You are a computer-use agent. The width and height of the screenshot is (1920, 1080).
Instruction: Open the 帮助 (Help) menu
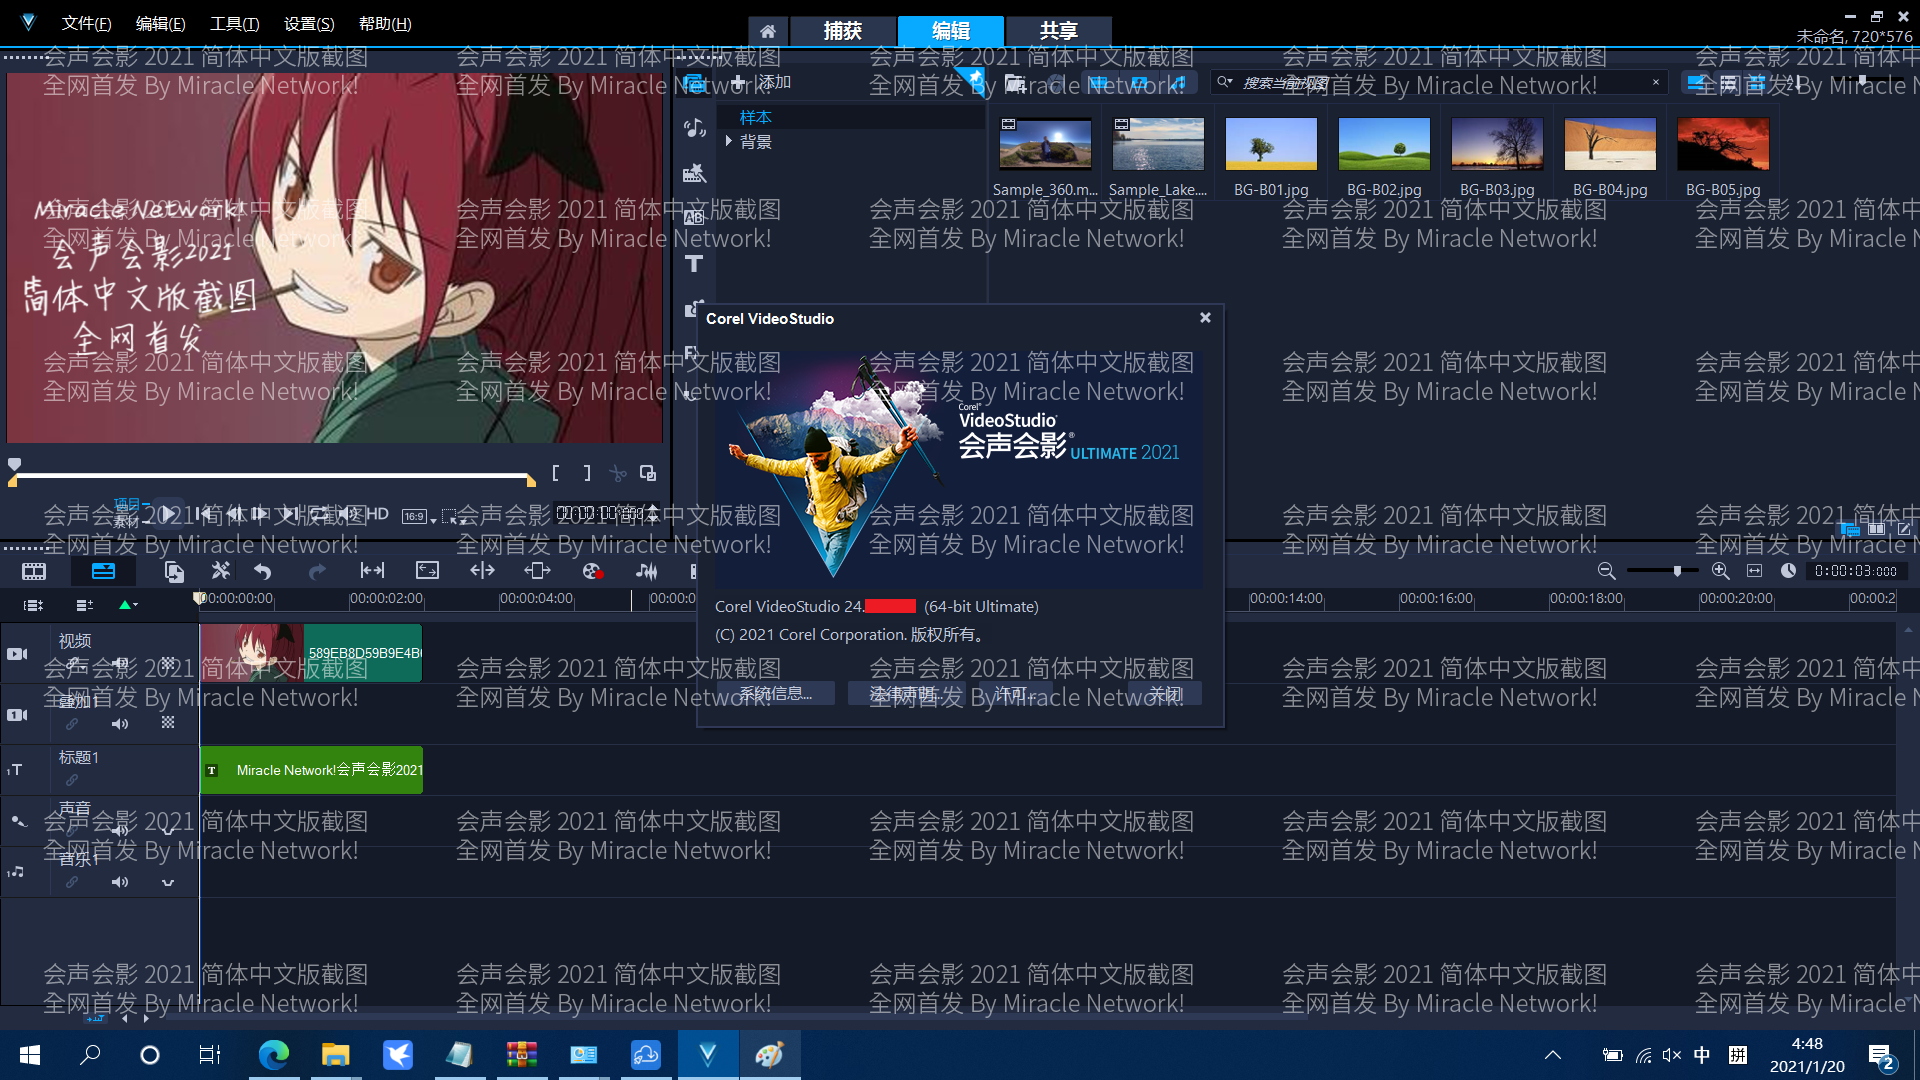tap(385, 23)
